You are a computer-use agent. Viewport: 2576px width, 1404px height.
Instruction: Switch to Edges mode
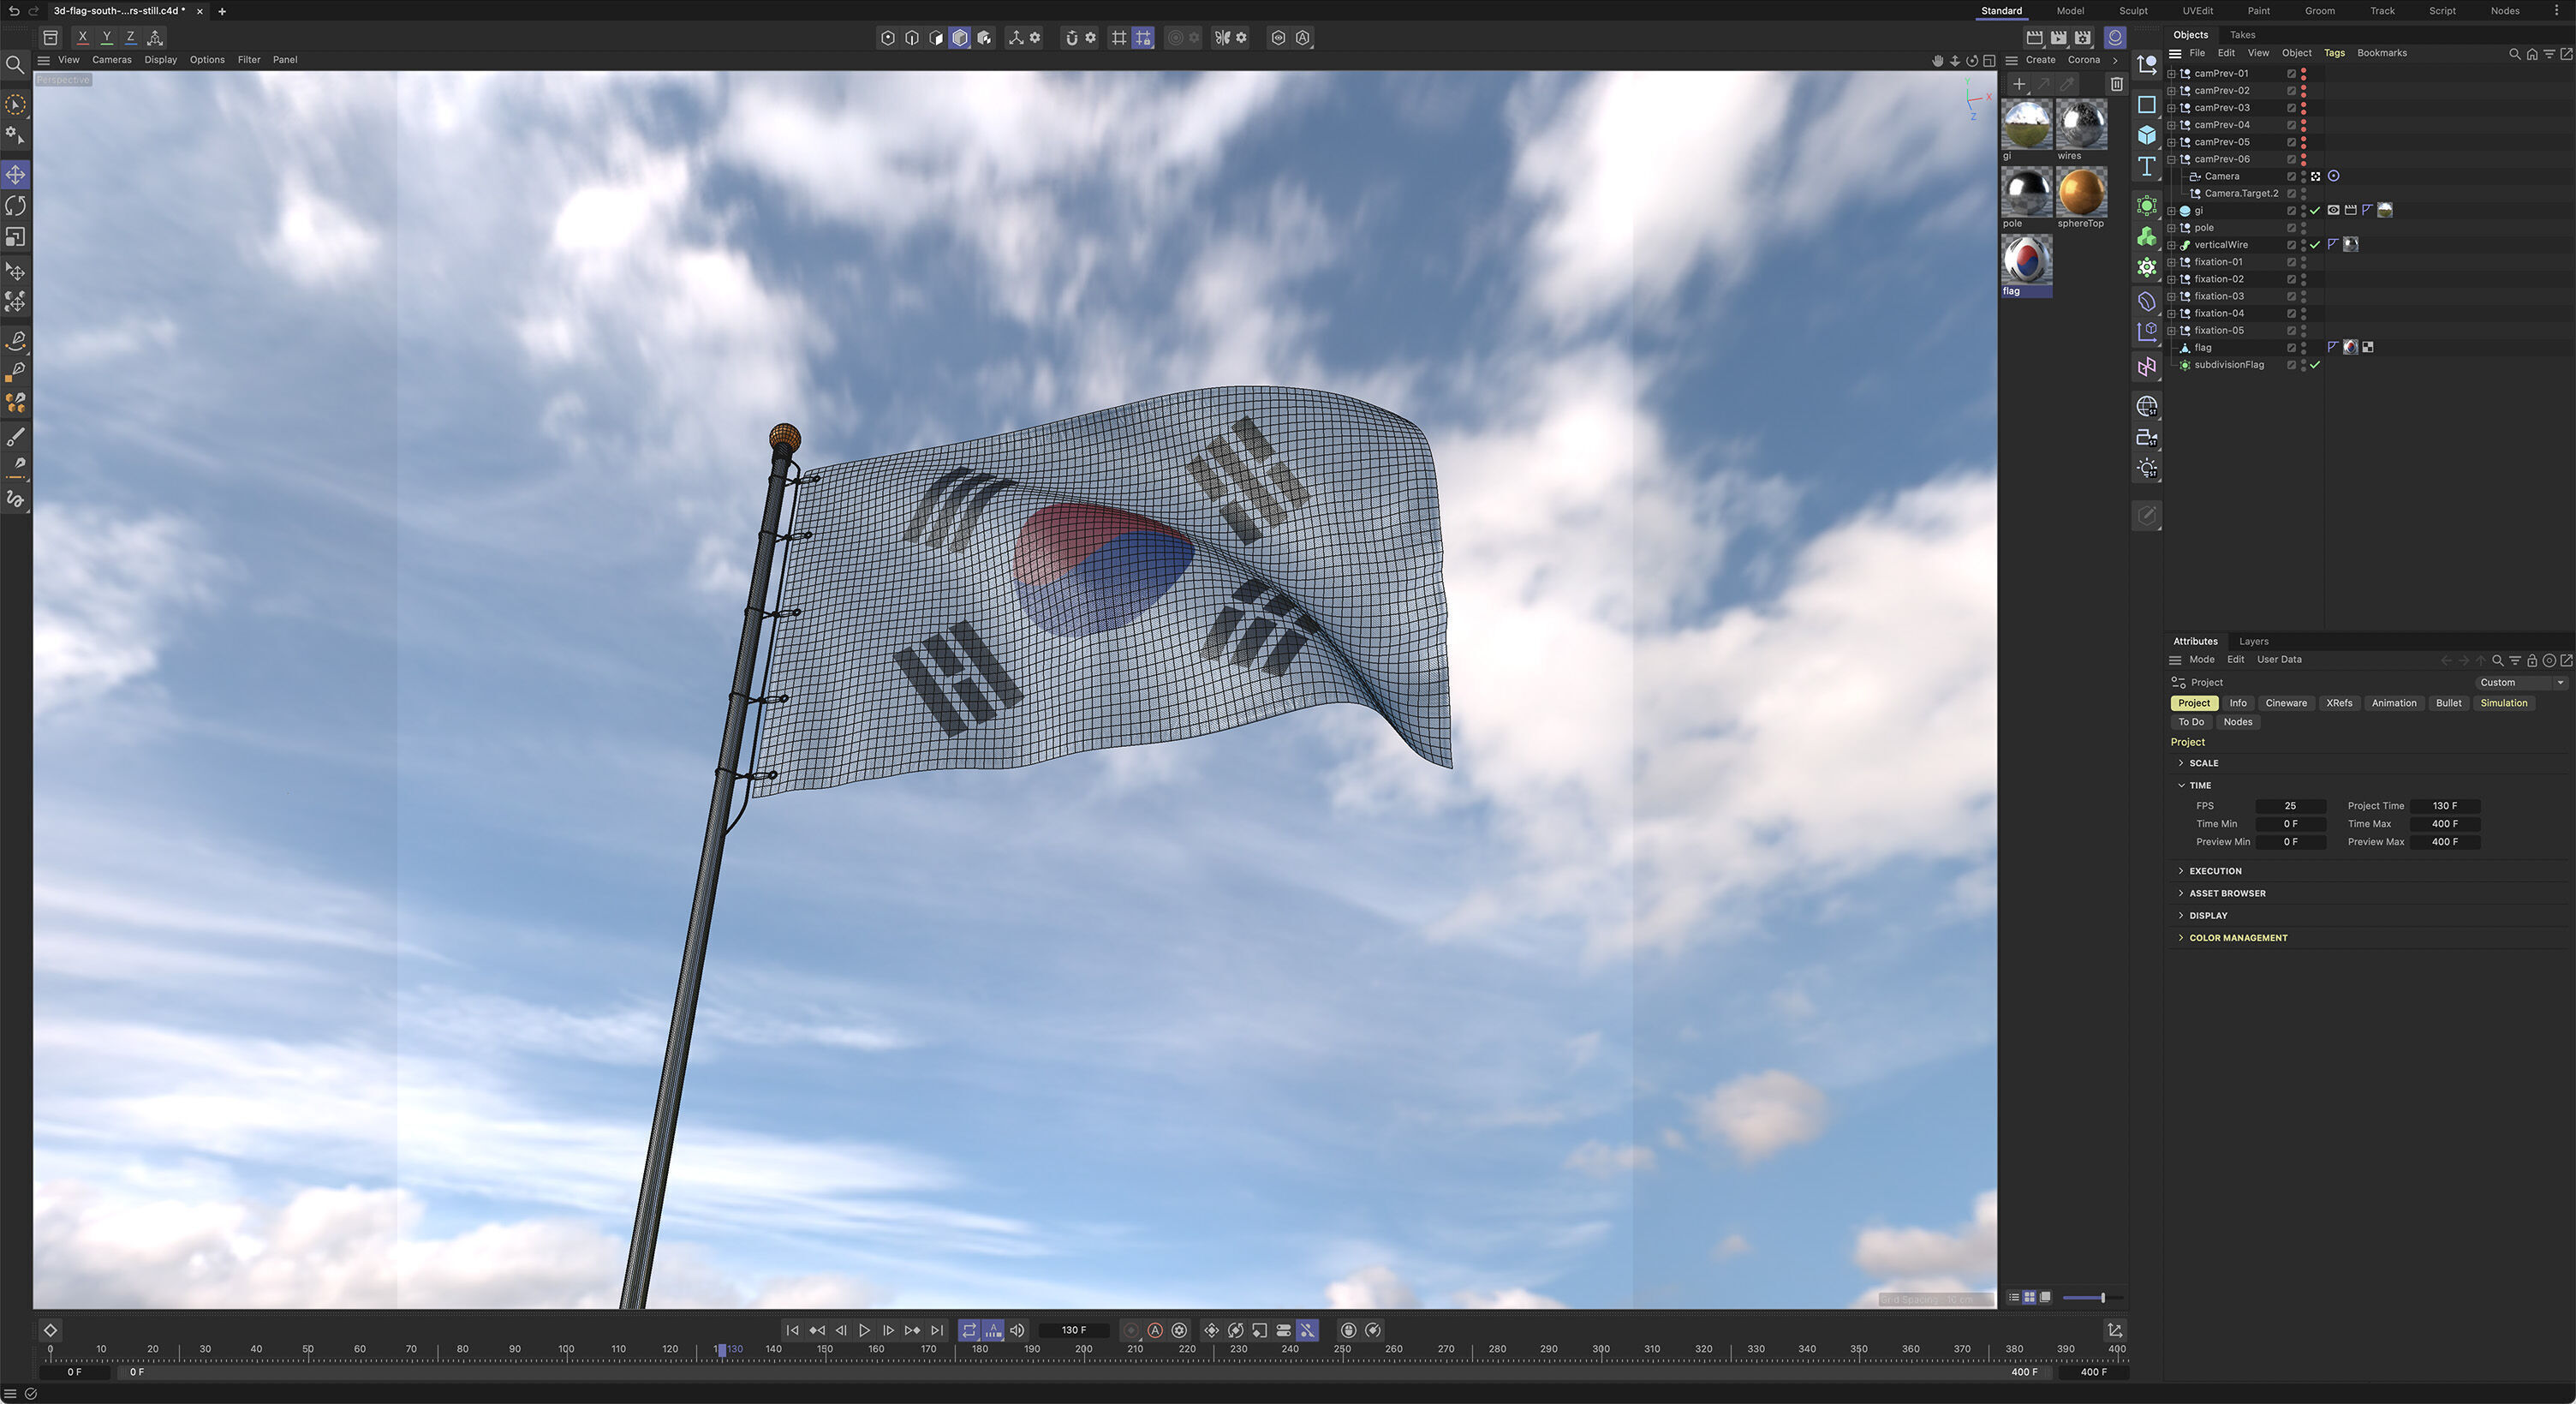pyautogui.click(x=912, y=38)
